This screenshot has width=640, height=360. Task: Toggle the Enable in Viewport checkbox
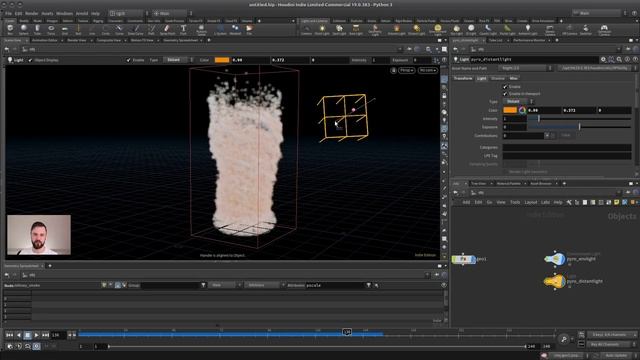pos(505,93)
